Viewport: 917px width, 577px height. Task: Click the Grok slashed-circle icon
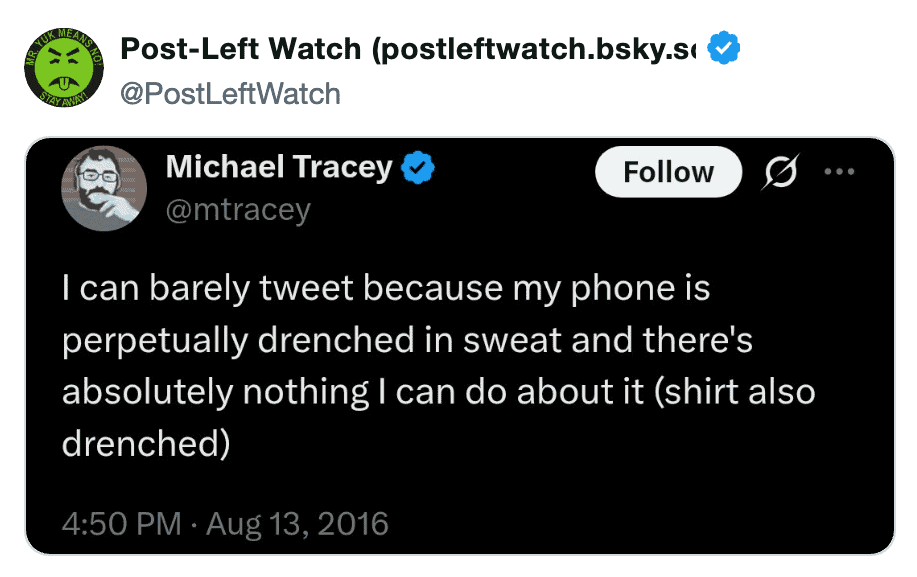tap(778, 172)
